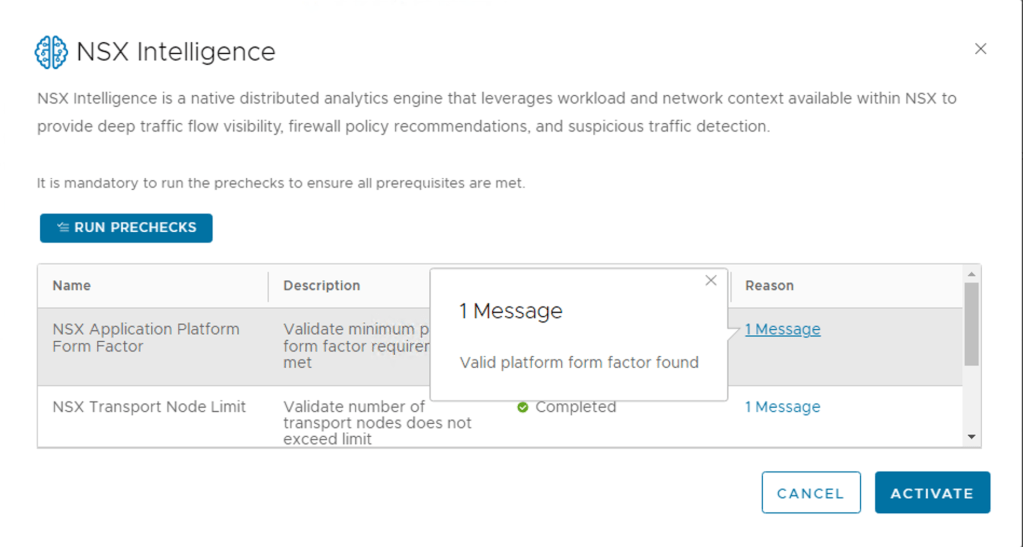Click the Completed status text
This screenshot has width=1023, height=547.
point(575,407)
